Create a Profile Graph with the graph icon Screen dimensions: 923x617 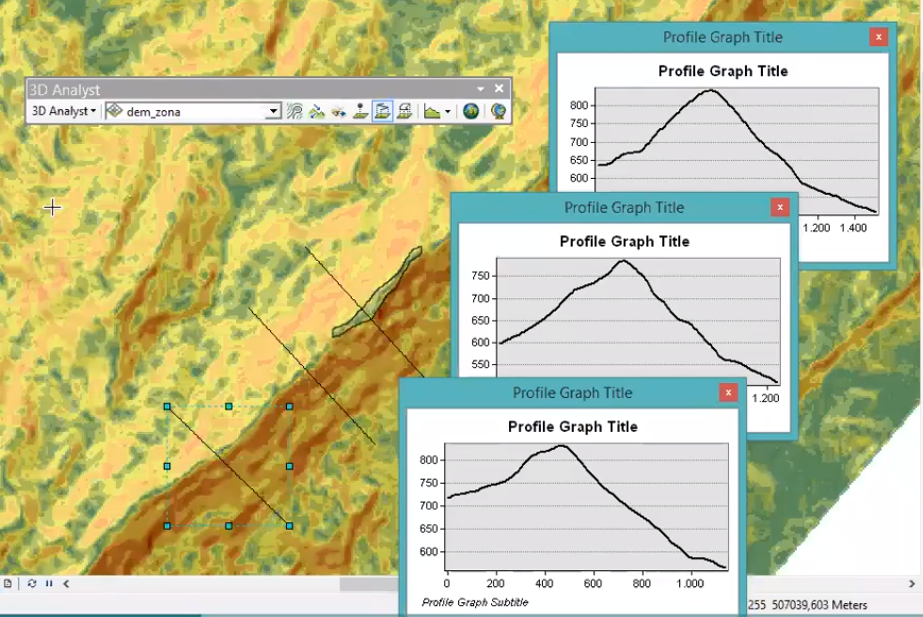click(432, 112)
